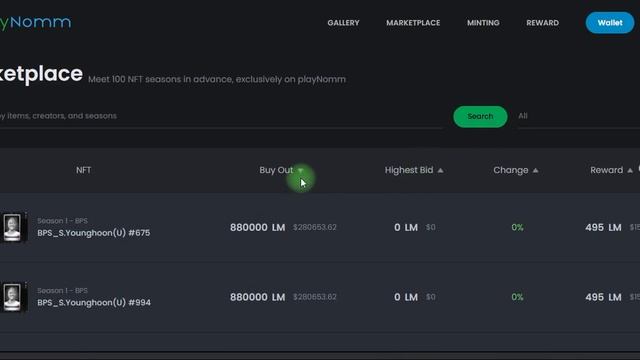Open the Reward page

coord(542,23)
